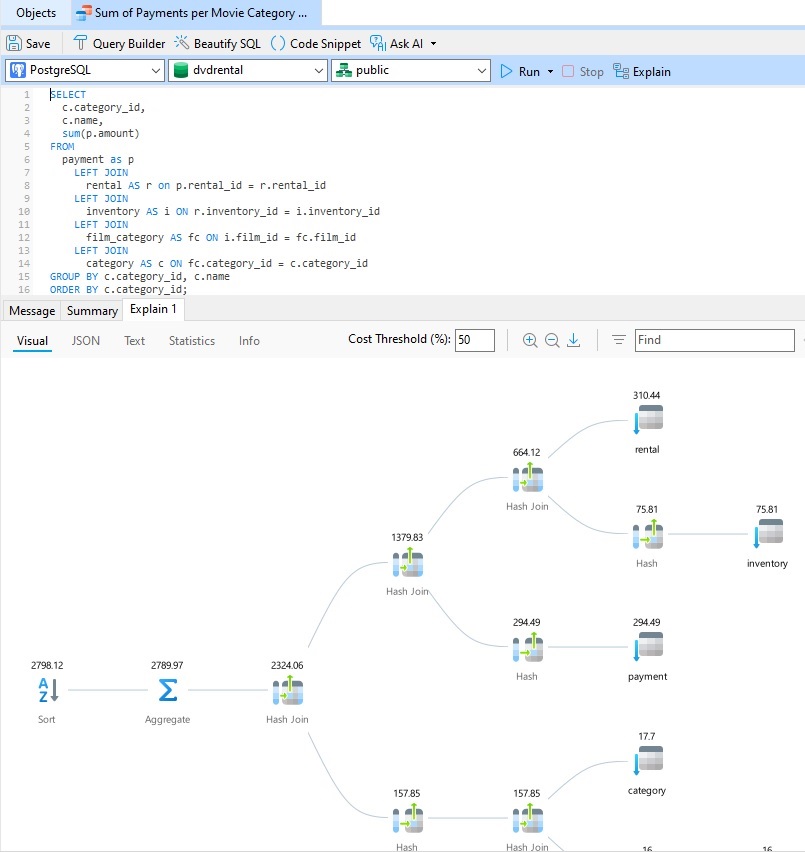Open the Info explain view
This screenshot has width=805, height=852.
coord(249,341)
